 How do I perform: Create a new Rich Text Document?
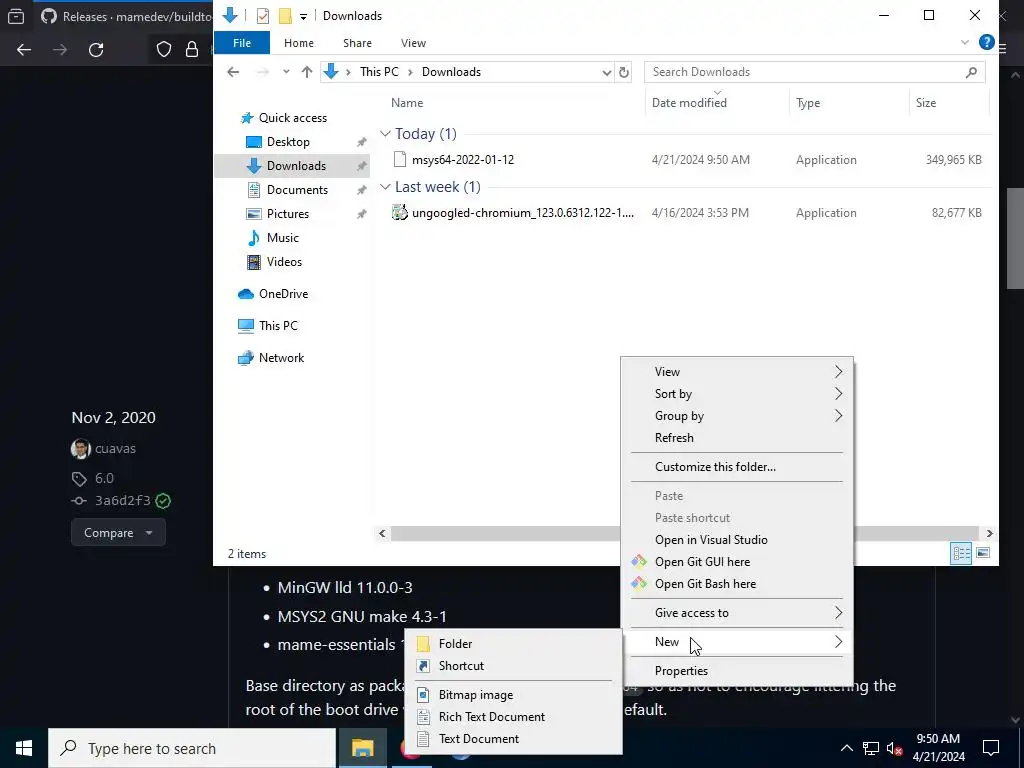coord(513,717)
